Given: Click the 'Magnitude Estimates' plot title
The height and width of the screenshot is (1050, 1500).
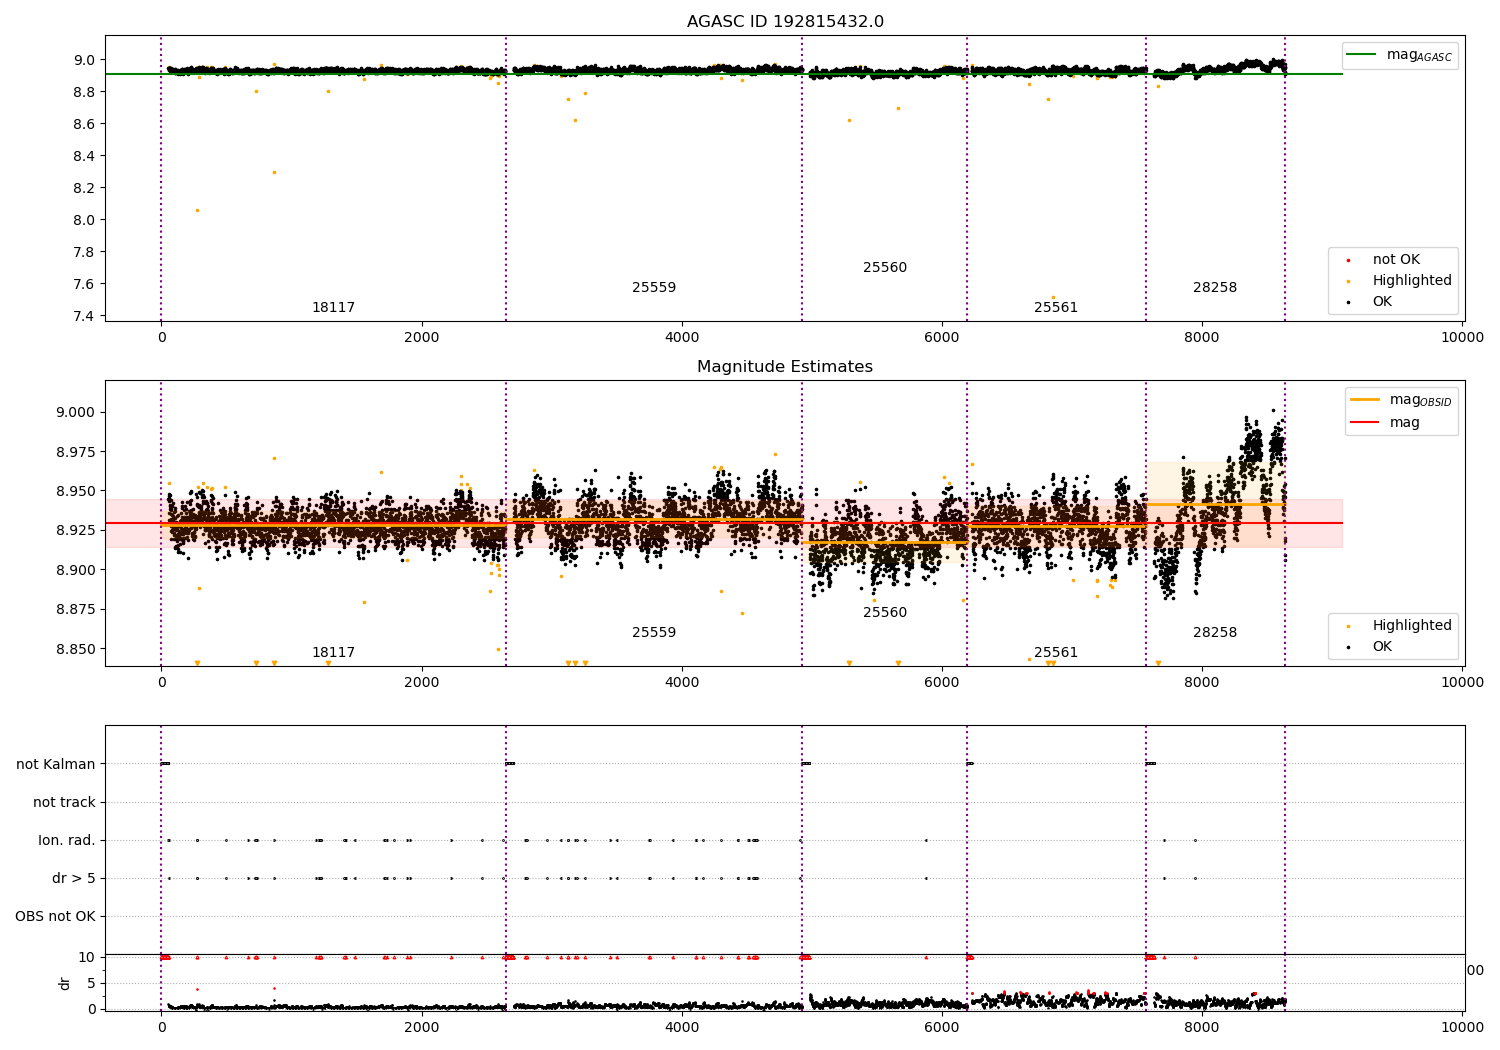Looking at the screenshot, I should (785, 367).
